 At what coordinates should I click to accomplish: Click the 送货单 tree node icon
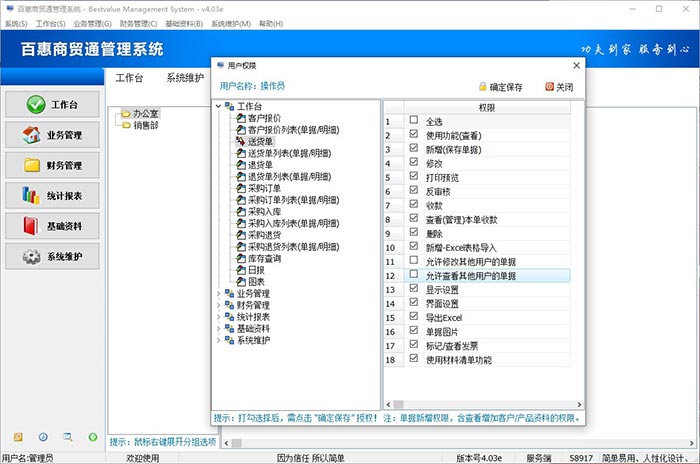(x=241, y=142)
